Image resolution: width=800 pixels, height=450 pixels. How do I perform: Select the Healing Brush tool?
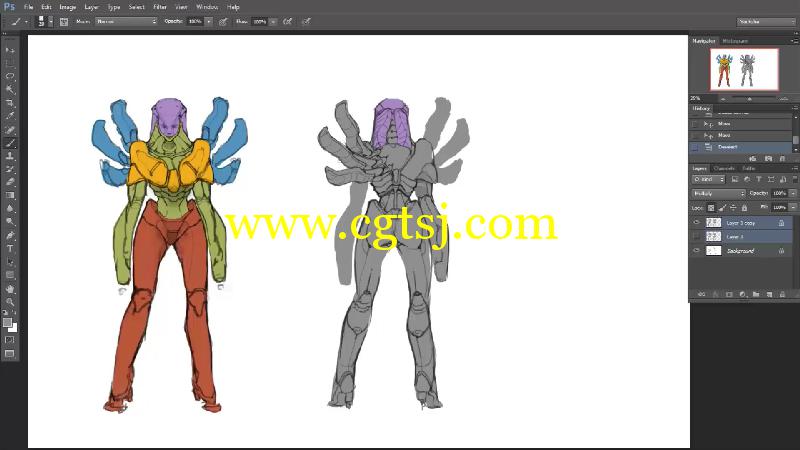pos(10,130)
